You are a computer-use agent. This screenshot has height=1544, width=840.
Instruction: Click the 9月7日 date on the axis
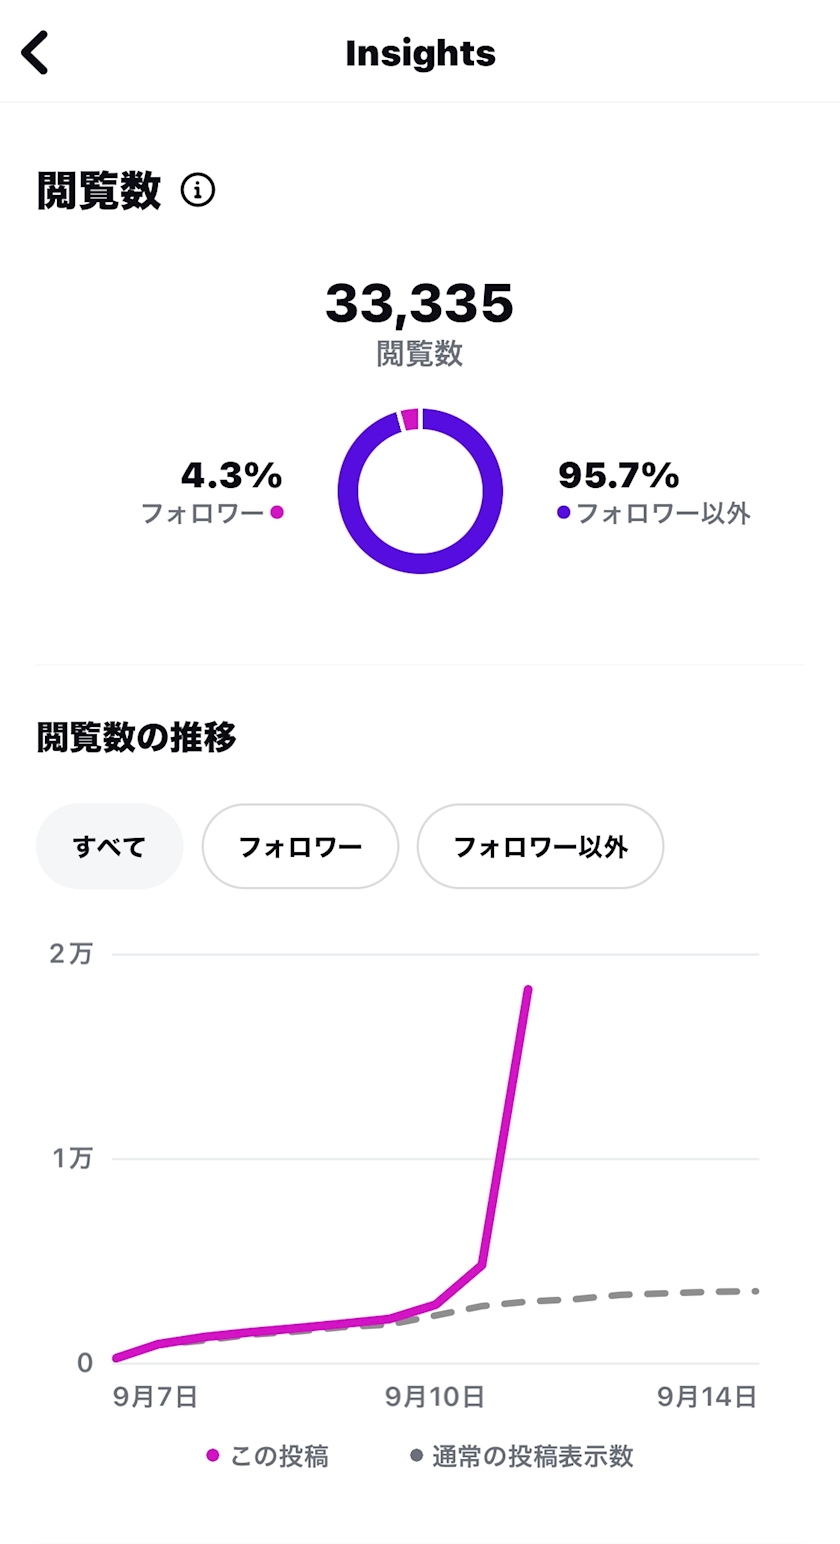tap(155, 1397)
